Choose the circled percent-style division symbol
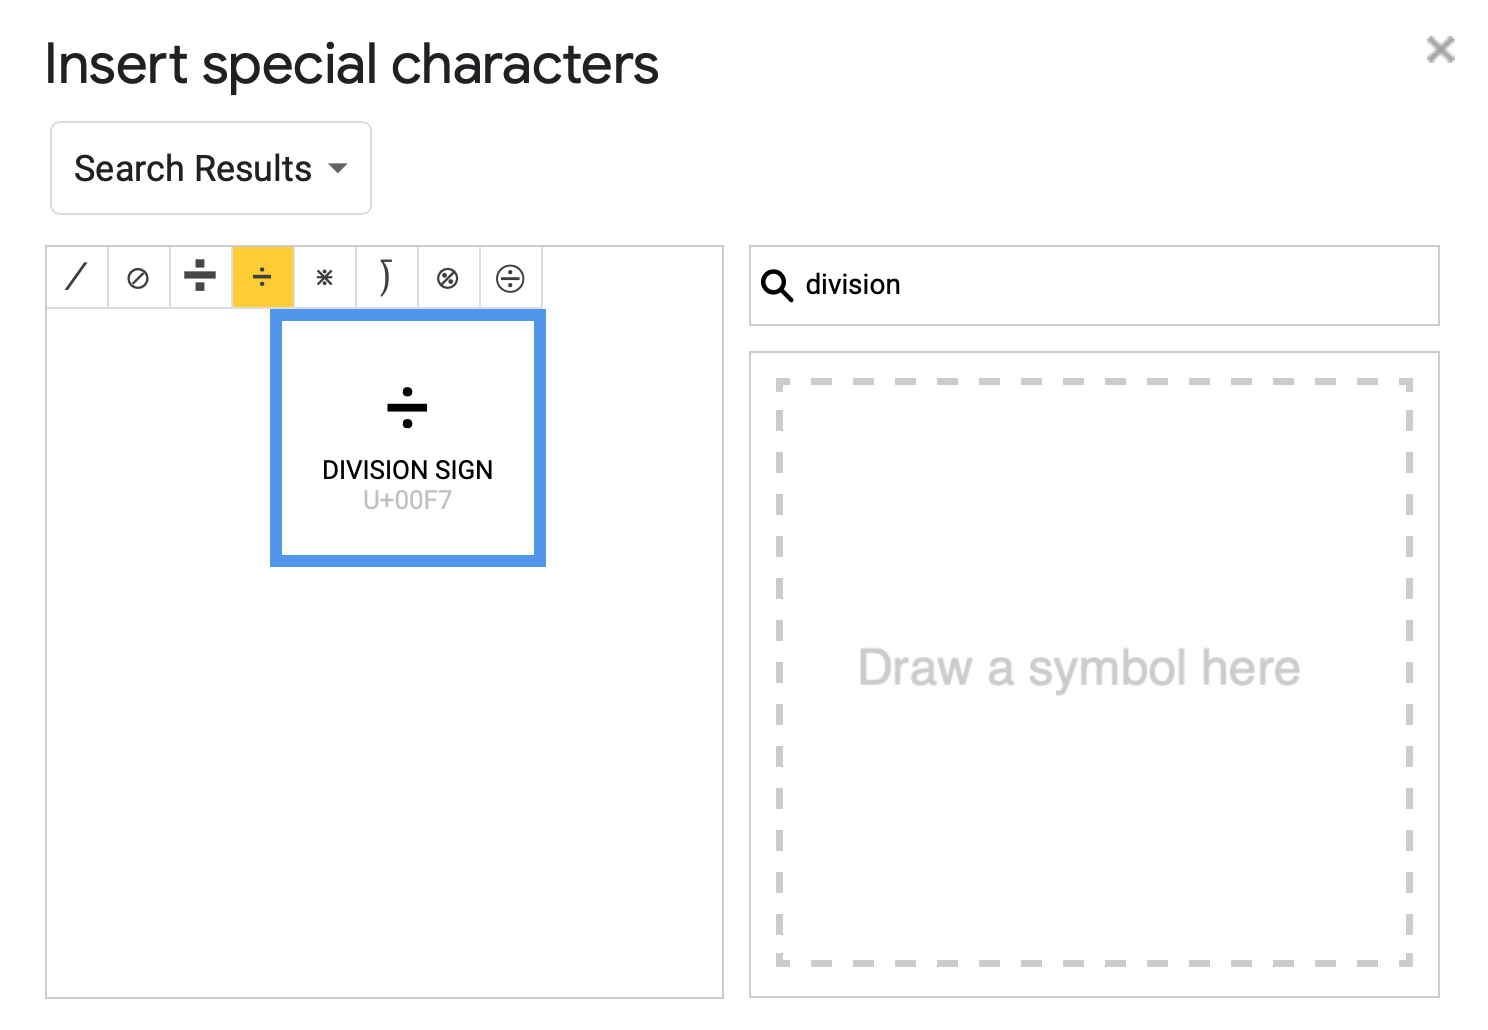Viewport: 1488px width, 1030px height. pos(449,277)
